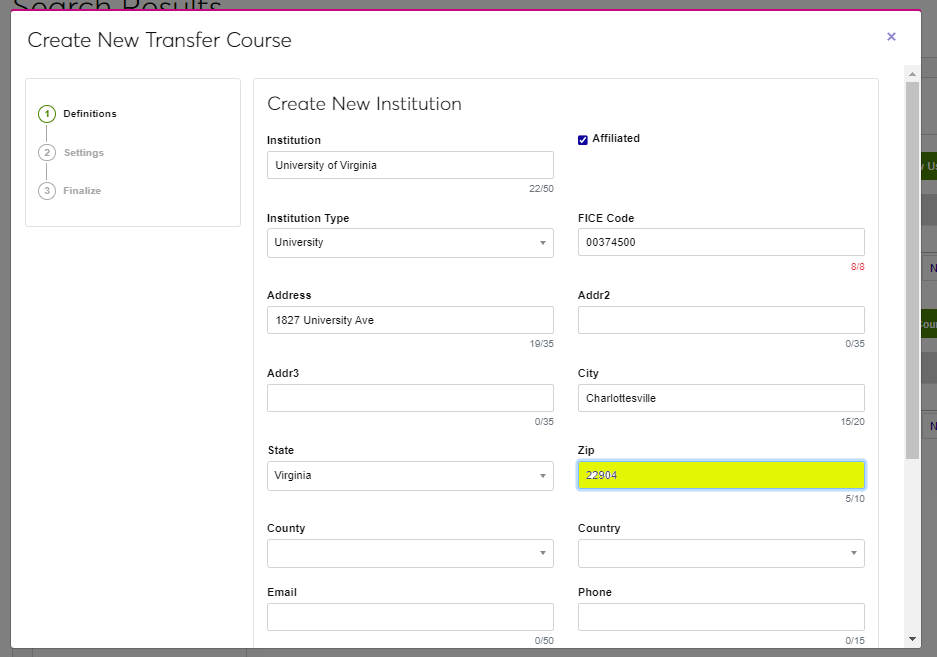Click the FICE Code field
The width and height of the screenshot is (937, 657).
(721, 242)
